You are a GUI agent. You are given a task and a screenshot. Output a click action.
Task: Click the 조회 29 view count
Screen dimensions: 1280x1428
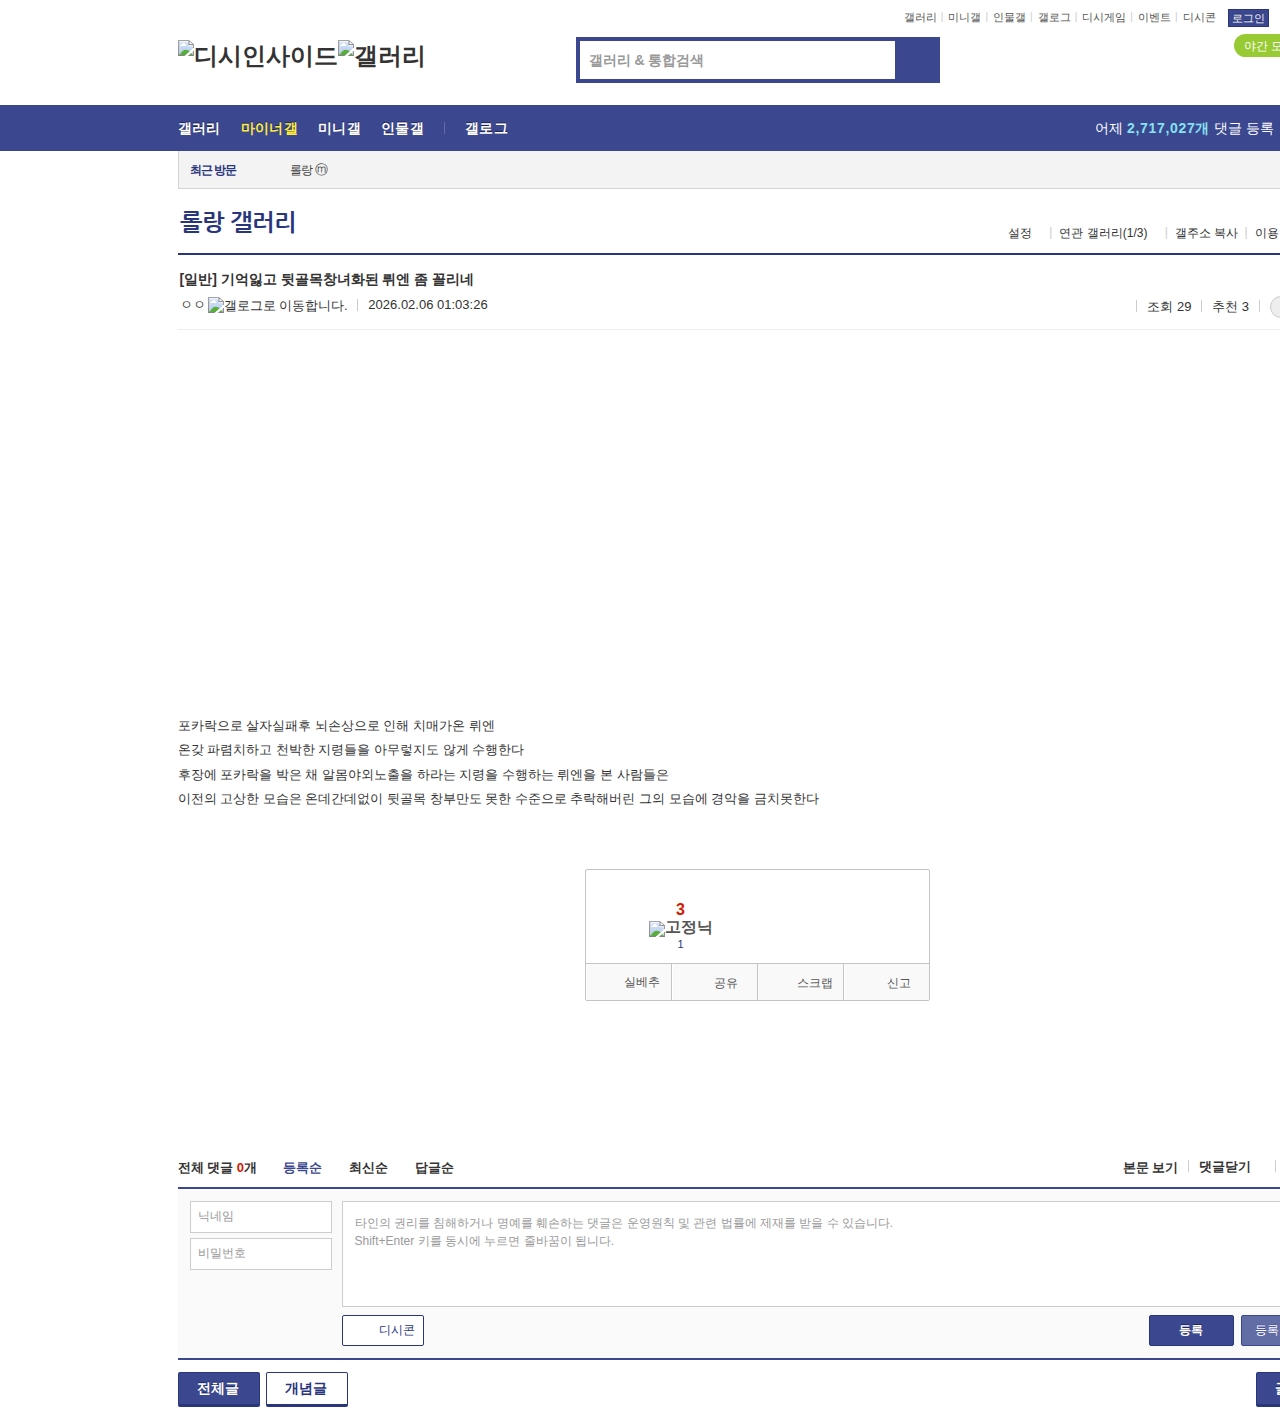coord(1169,307)
